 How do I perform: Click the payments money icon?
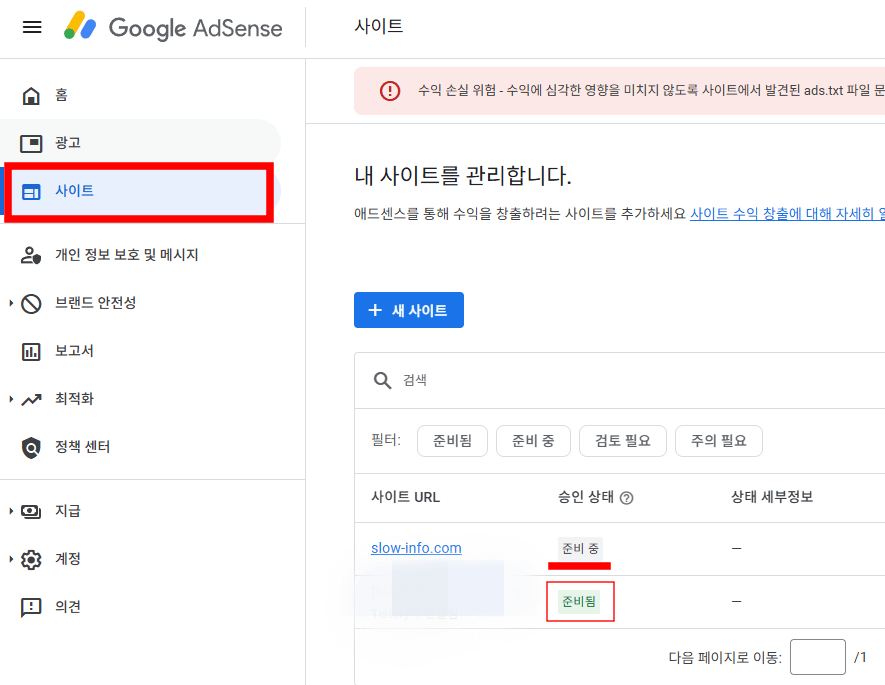[31, 511]
